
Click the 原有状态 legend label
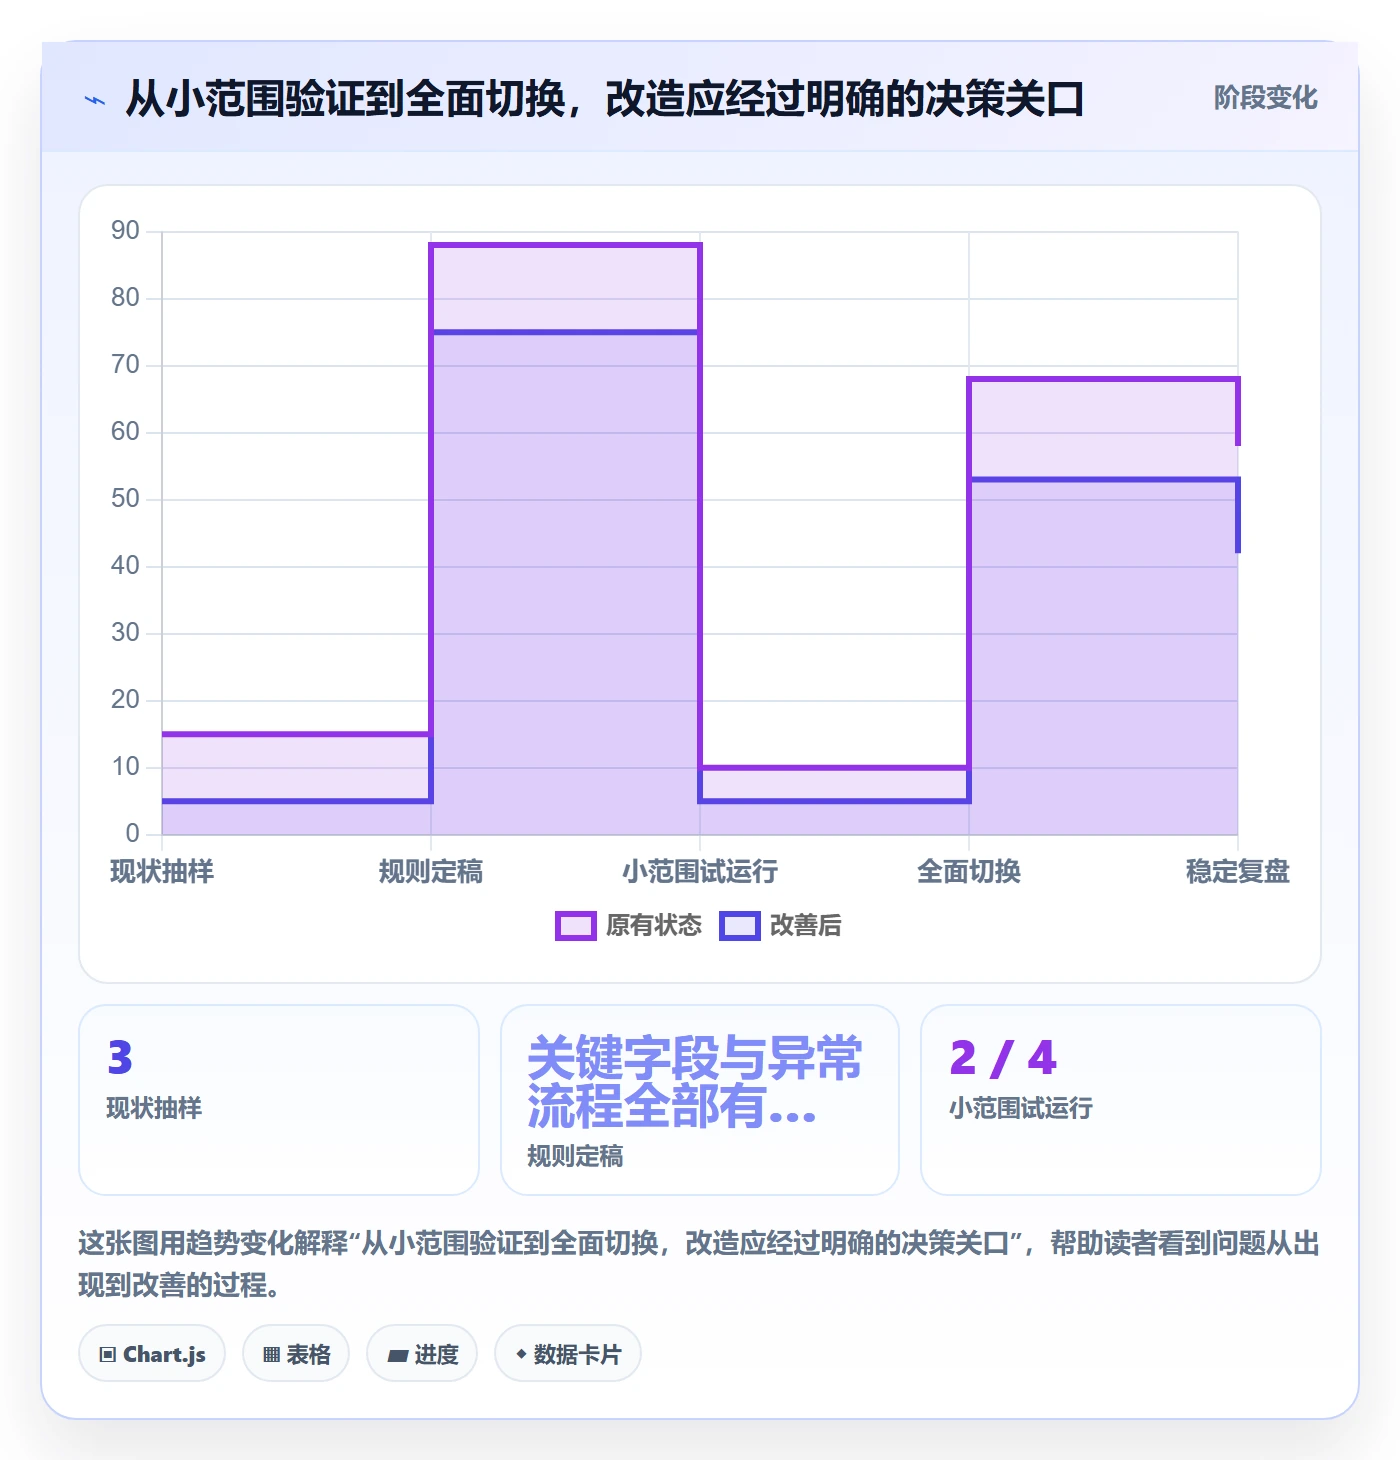pyautogui.click(x=654, y=926)
